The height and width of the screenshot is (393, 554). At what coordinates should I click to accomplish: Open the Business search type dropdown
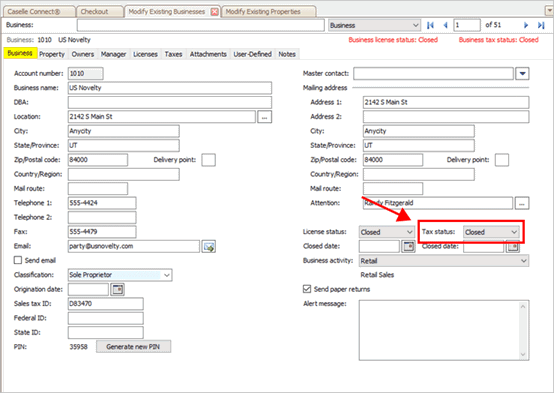(x=374, y=25)
